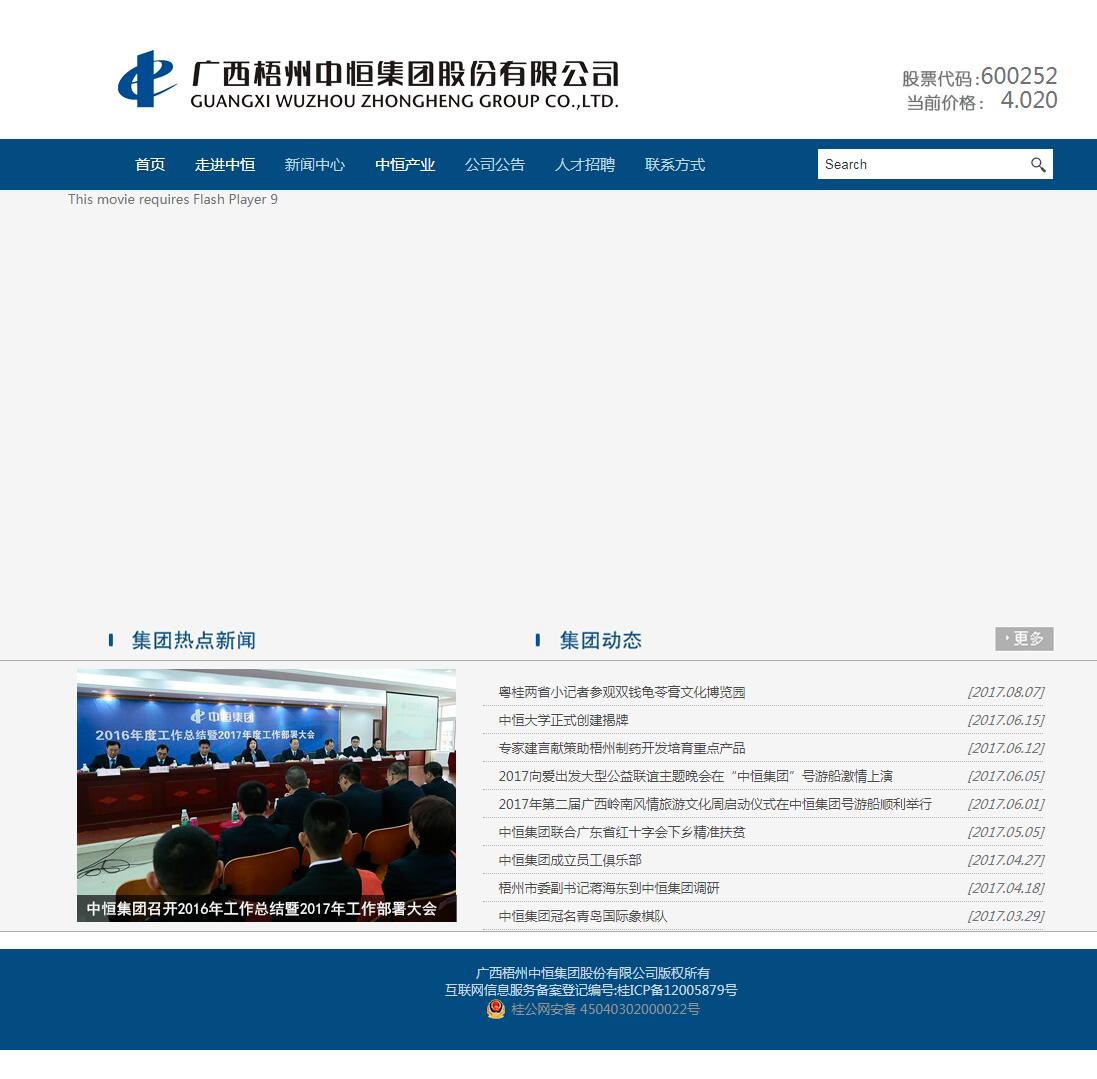Click the ICP record number 桂ICP备12005879号
Image resolution: width=1097 pixels, height=1079 pixels.
coord(677,990)
